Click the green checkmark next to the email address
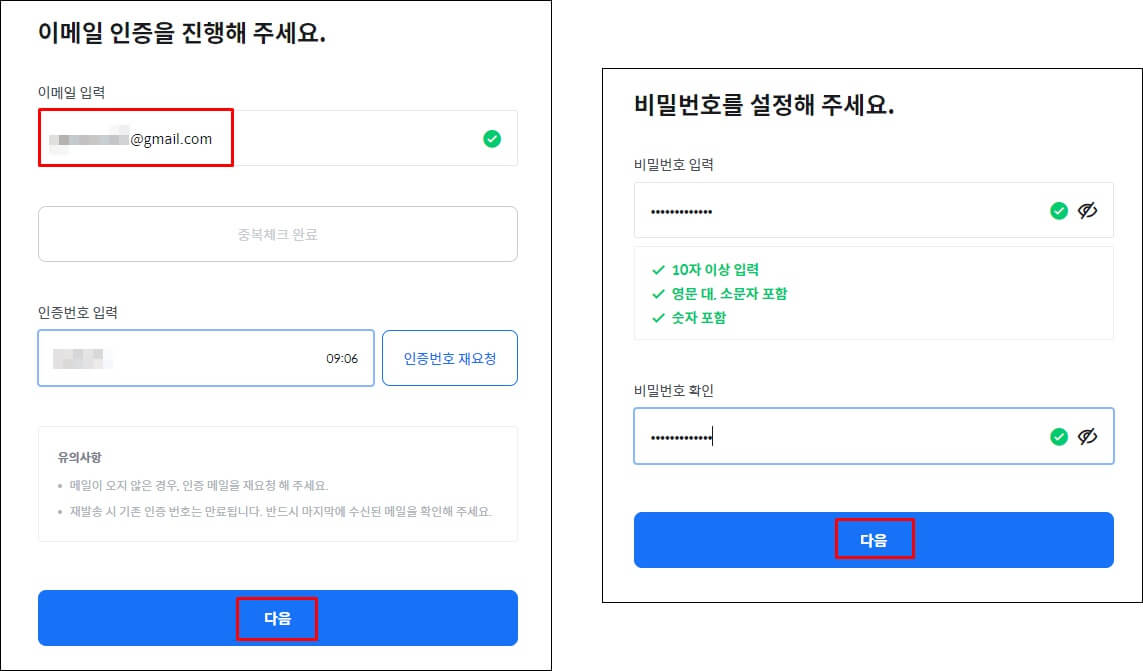Viewport: 1143px width, 671px height. click(491, 139)
